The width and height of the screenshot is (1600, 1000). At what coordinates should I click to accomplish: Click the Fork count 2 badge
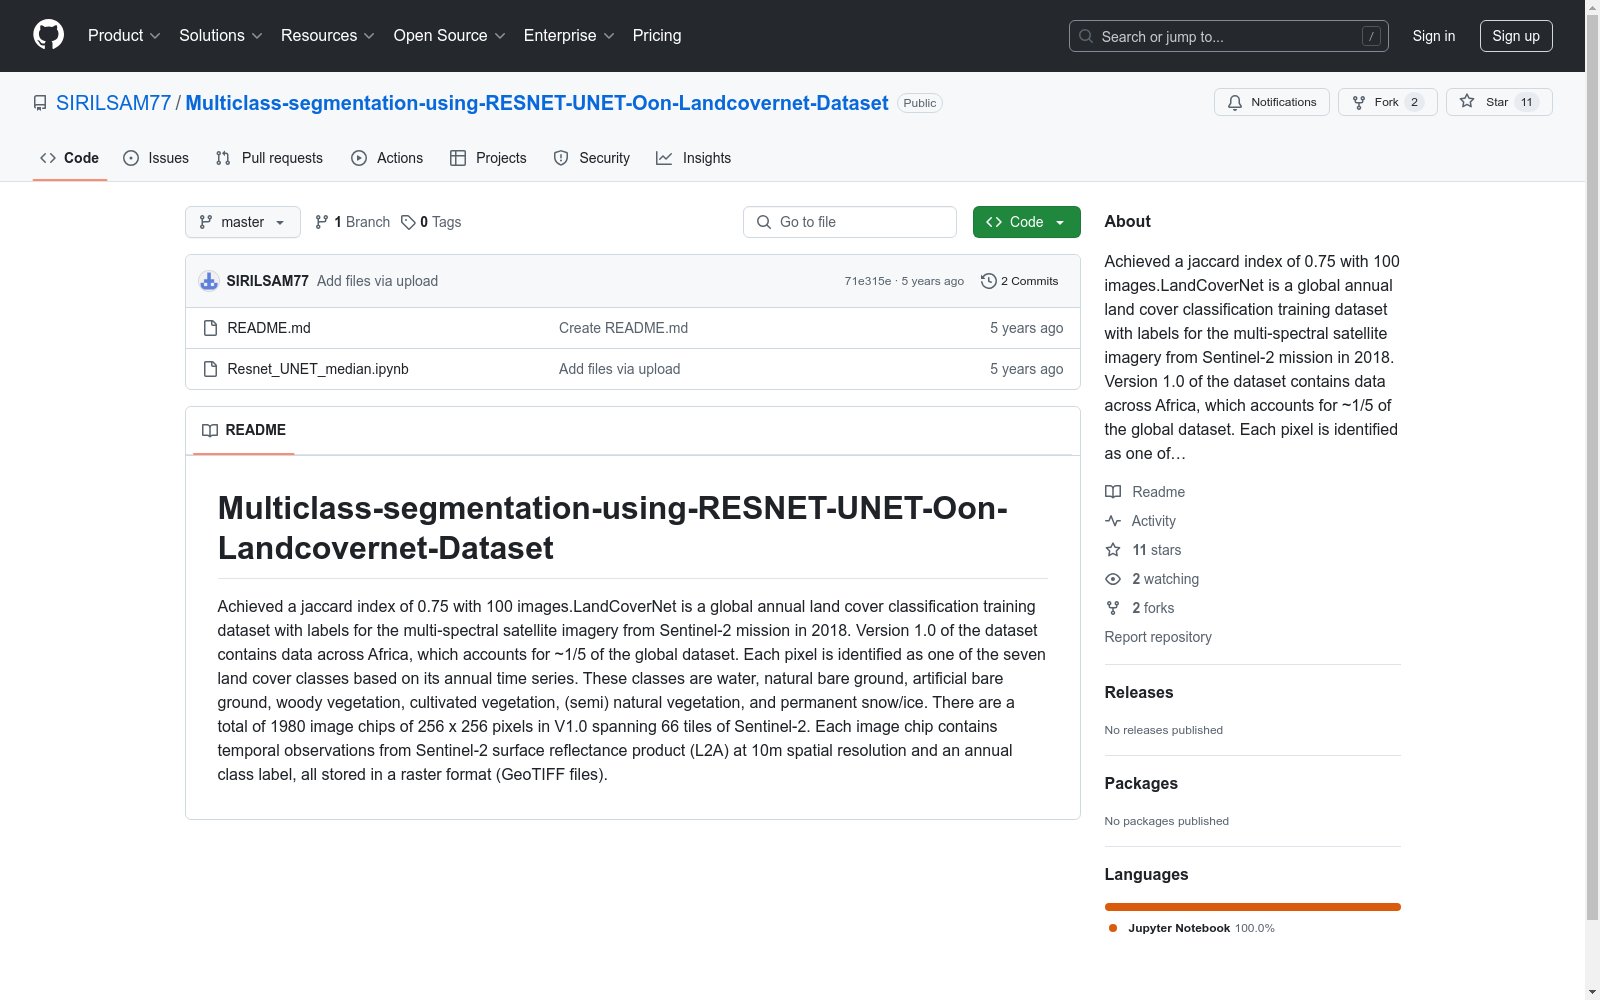point(1414,102)
